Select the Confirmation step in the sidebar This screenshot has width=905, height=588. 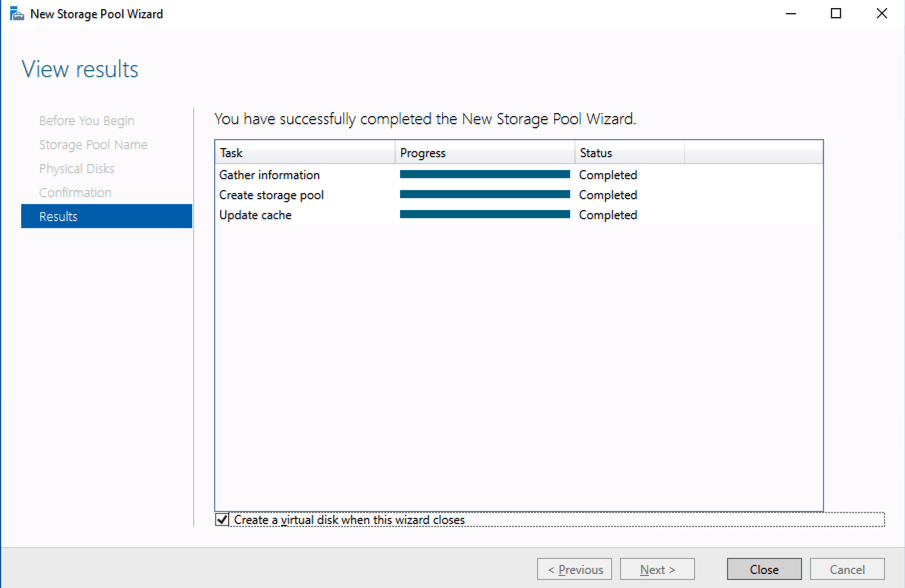tap(75, 192)
